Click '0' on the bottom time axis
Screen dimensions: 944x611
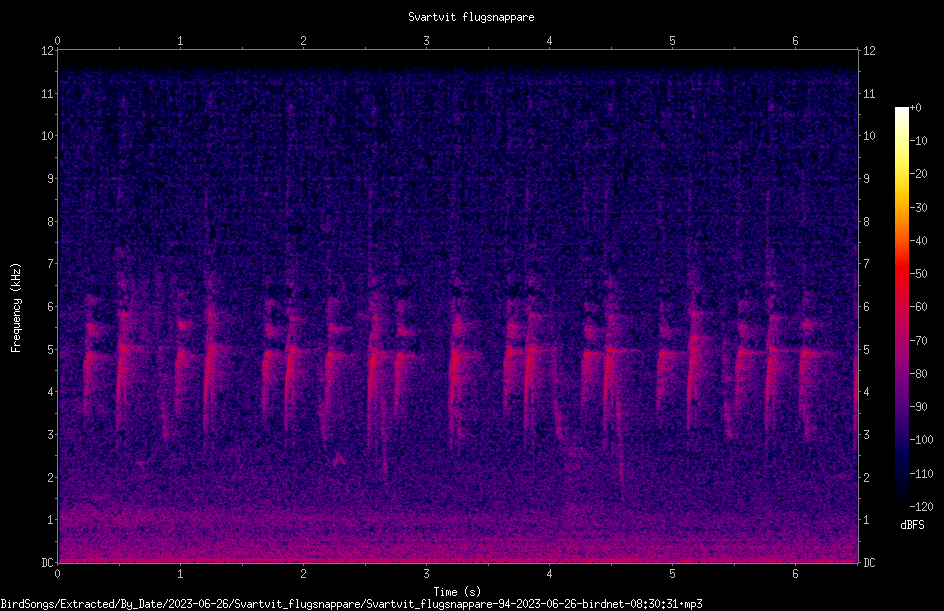[x=57, y=574]
